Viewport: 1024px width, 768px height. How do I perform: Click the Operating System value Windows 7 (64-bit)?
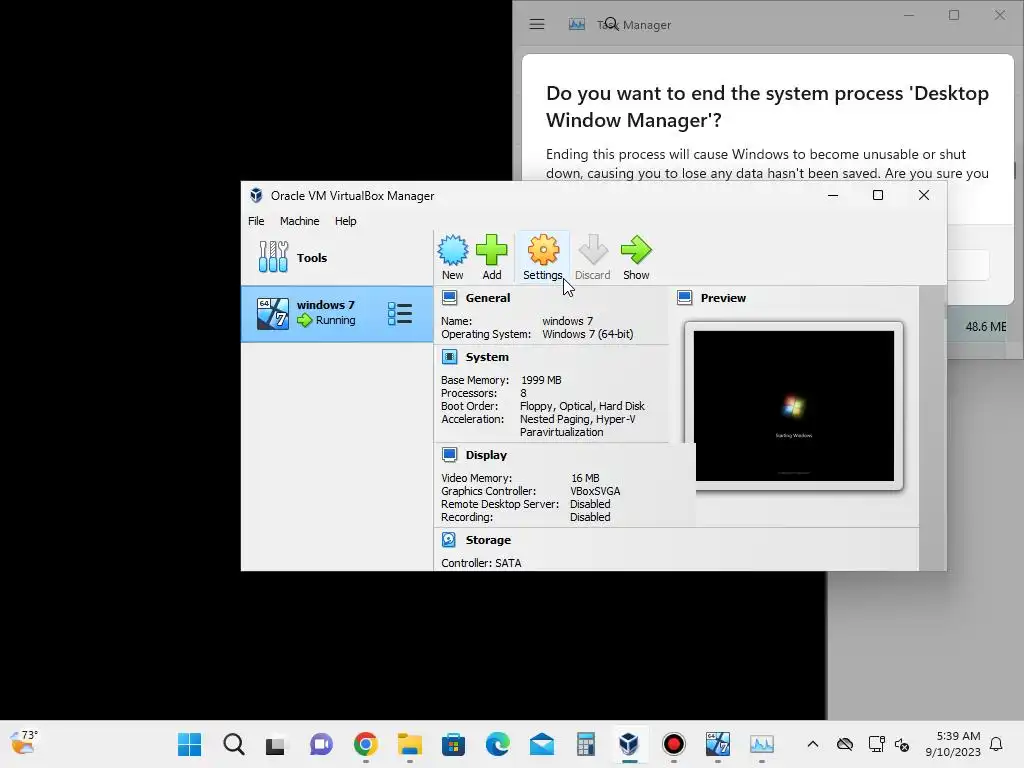[588, 334]
